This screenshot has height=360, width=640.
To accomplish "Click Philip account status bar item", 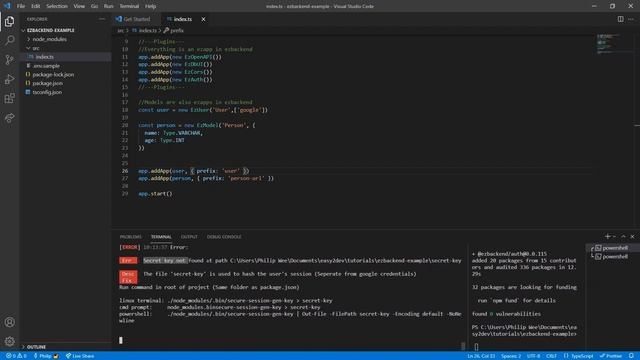I will point(46,356).
